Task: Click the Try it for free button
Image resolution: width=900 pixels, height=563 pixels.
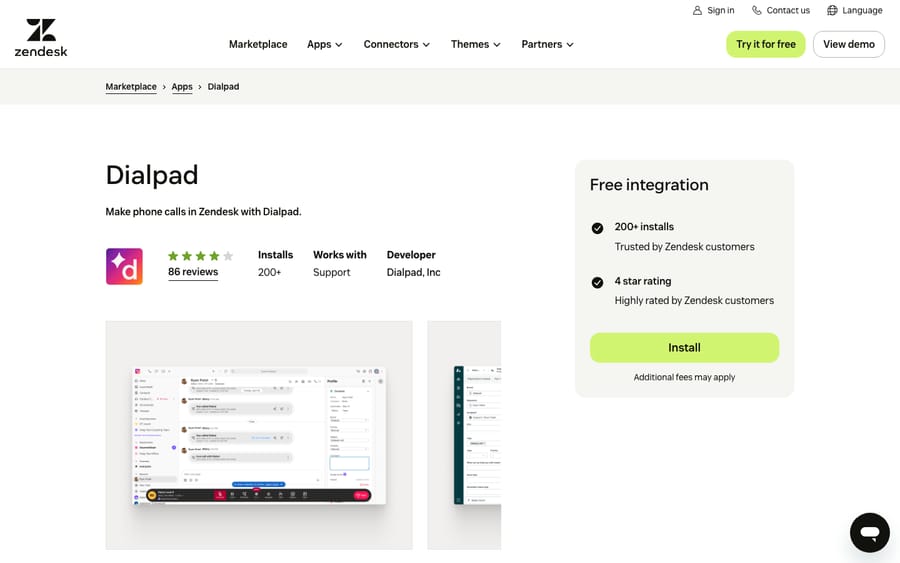Action: (766, 44)
